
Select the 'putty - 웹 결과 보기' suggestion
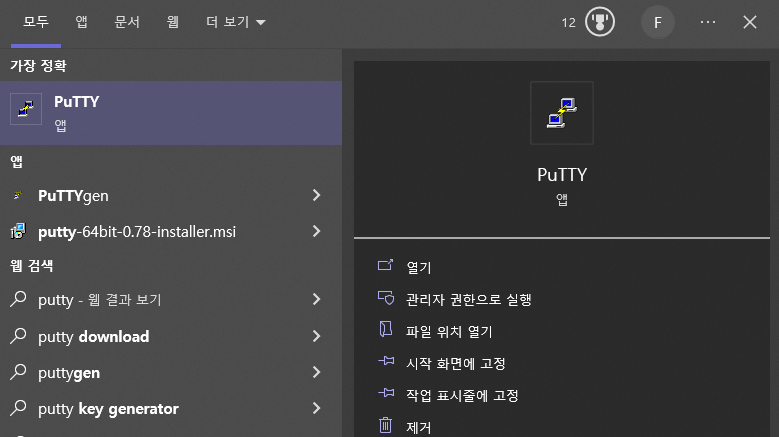(171, 299)
